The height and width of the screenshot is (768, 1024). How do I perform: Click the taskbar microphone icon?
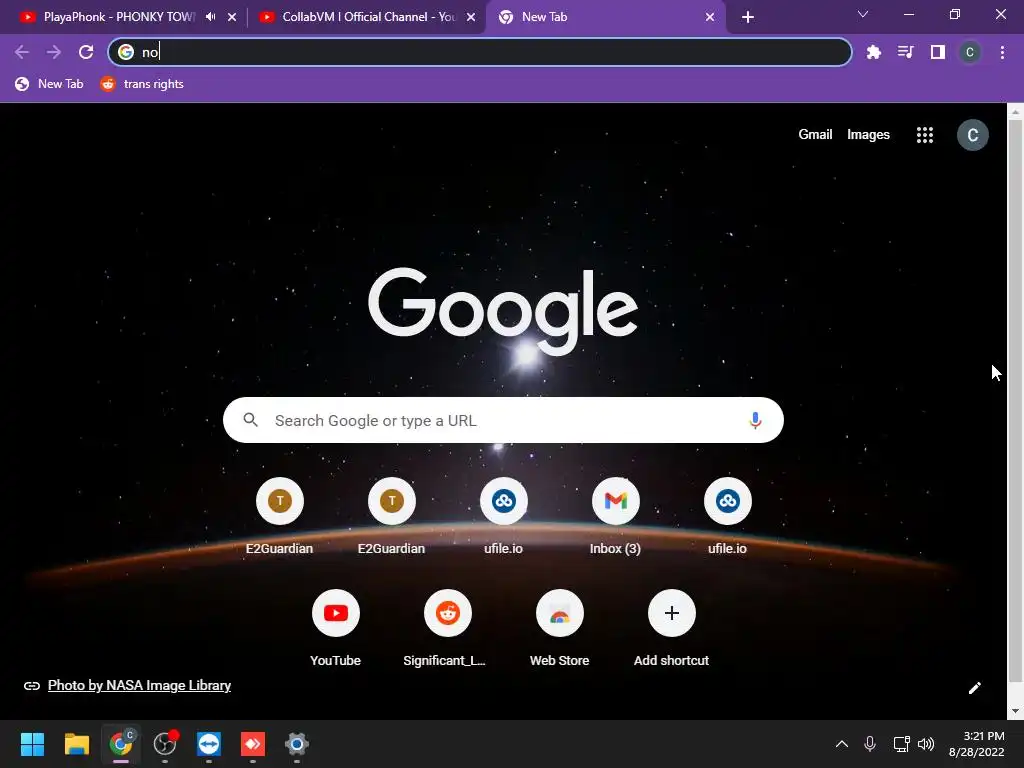tap(870, 744)
